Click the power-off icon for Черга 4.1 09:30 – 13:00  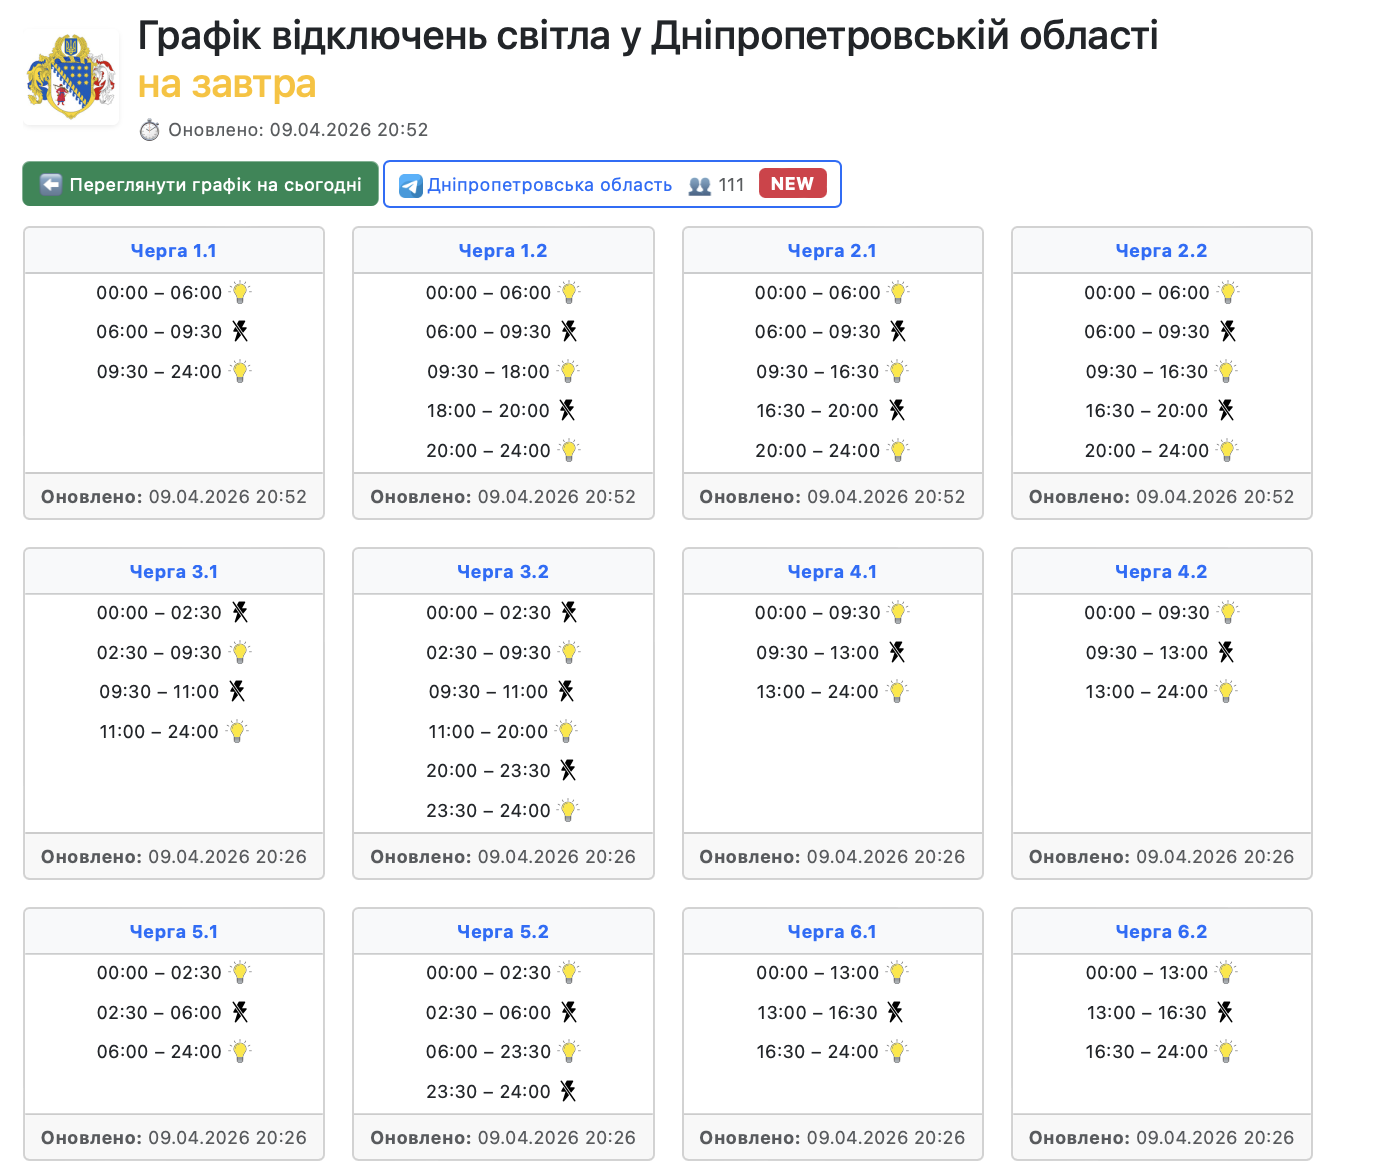pos(897,652)
